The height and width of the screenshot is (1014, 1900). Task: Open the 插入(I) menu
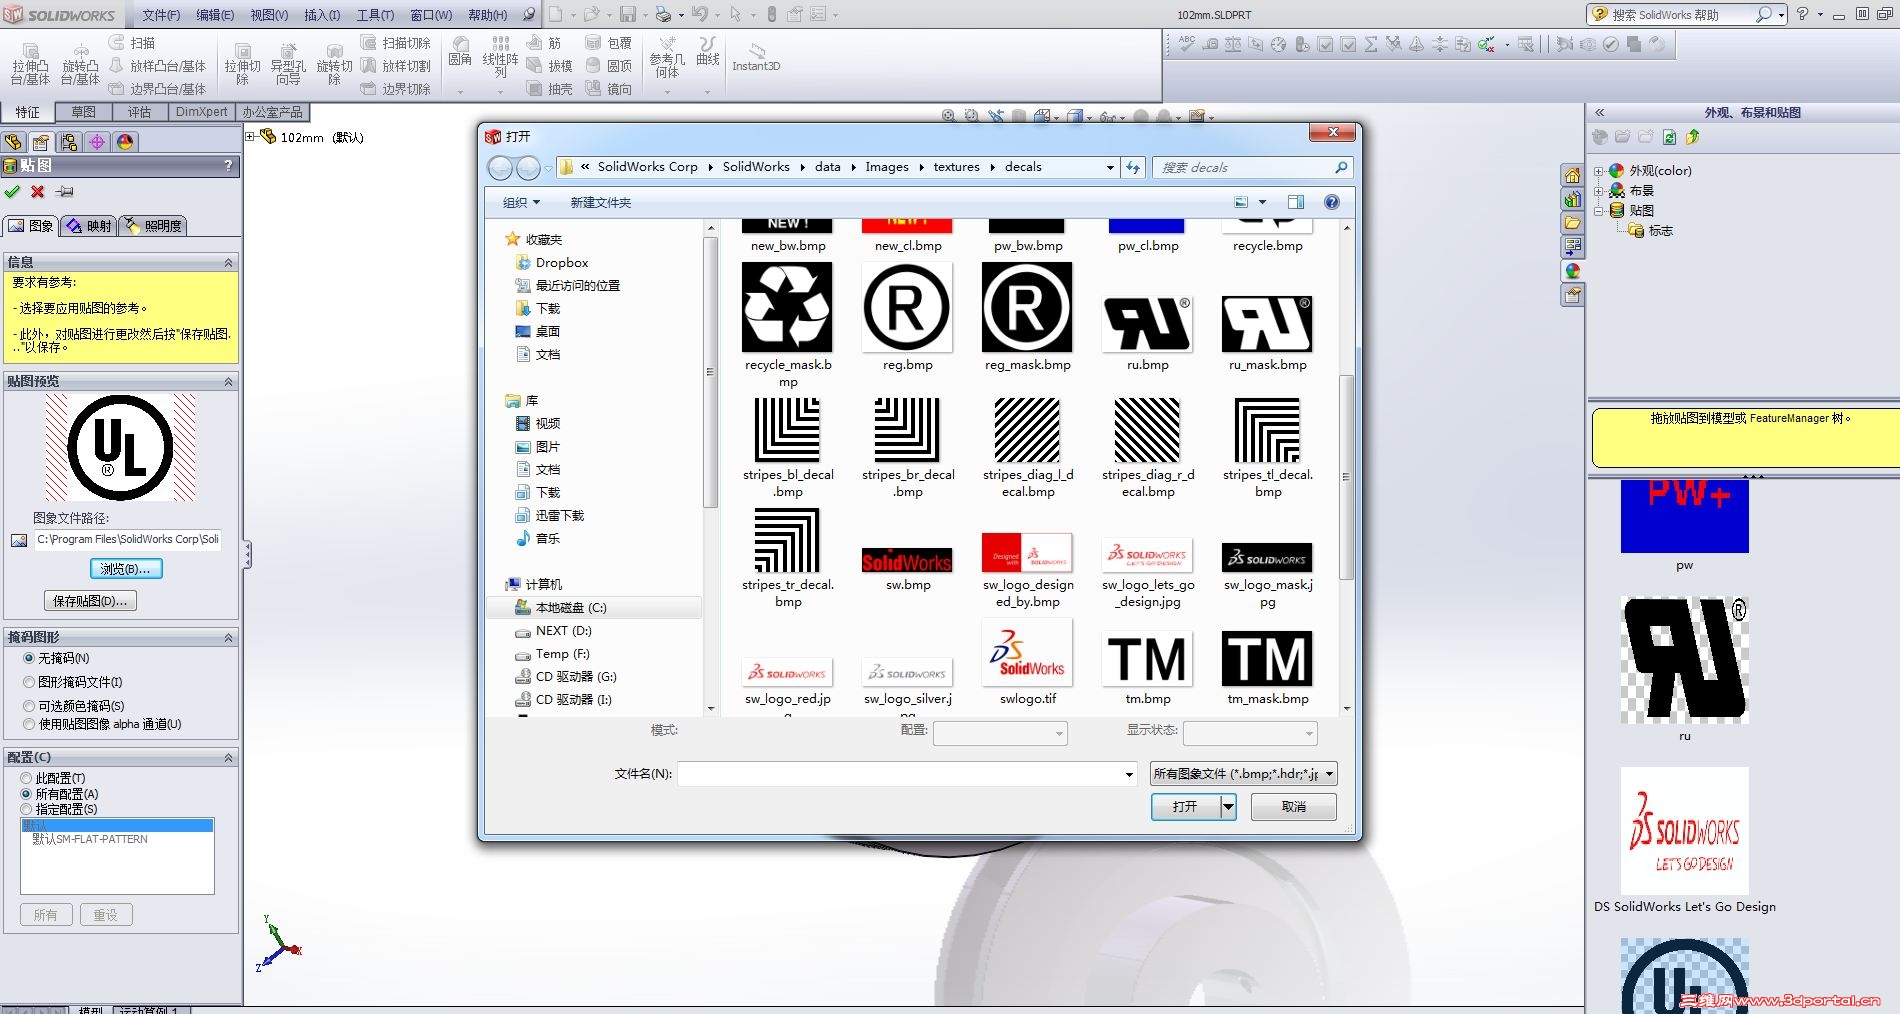(322, 15)
